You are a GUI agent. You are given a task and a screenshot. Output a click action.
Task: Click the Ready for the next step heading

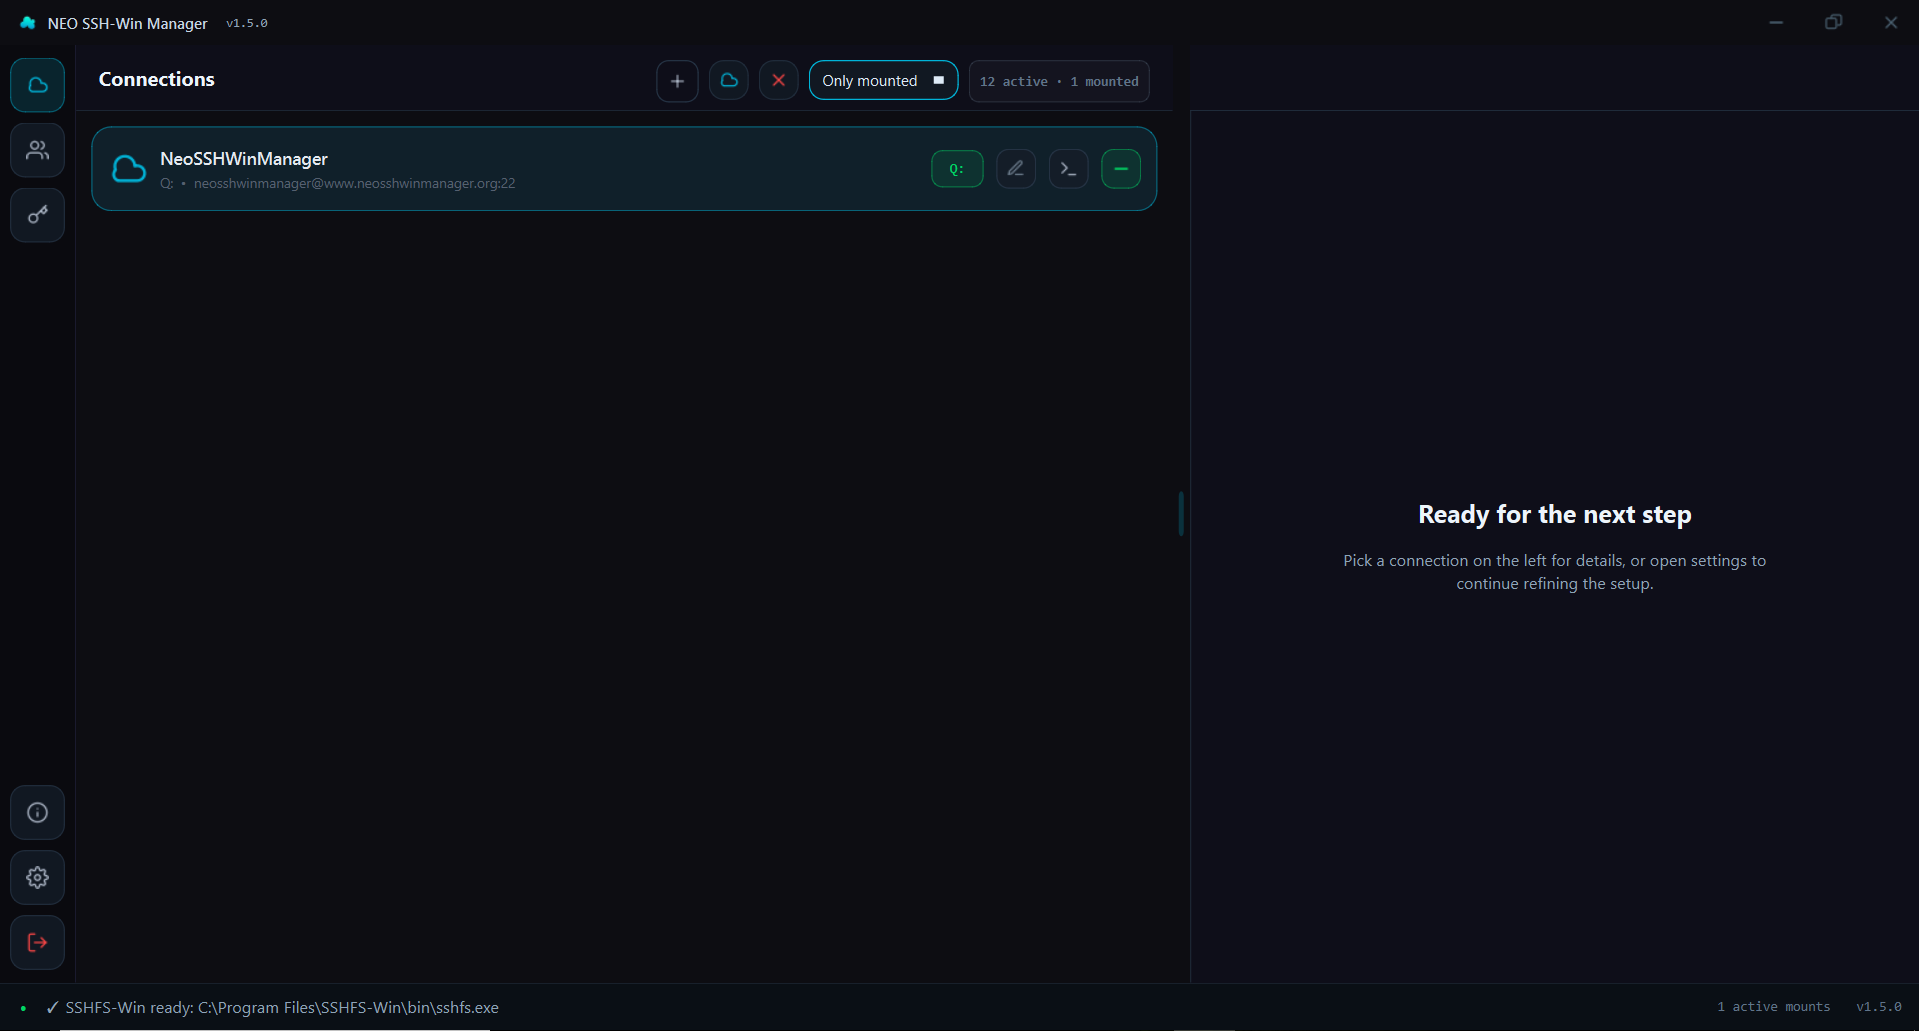(x=1555, y=514)
